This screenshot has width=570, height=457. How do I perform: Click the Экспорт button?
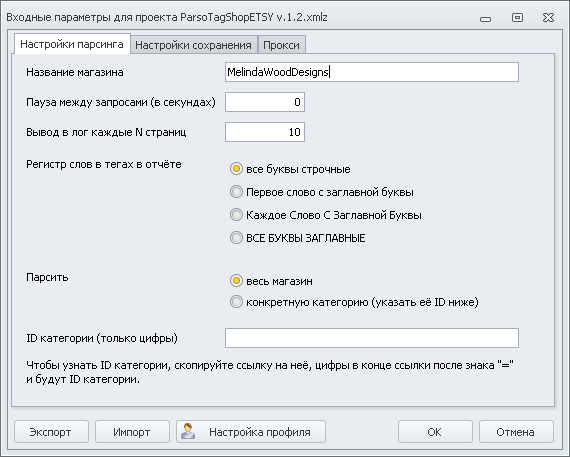pos(51,432)
